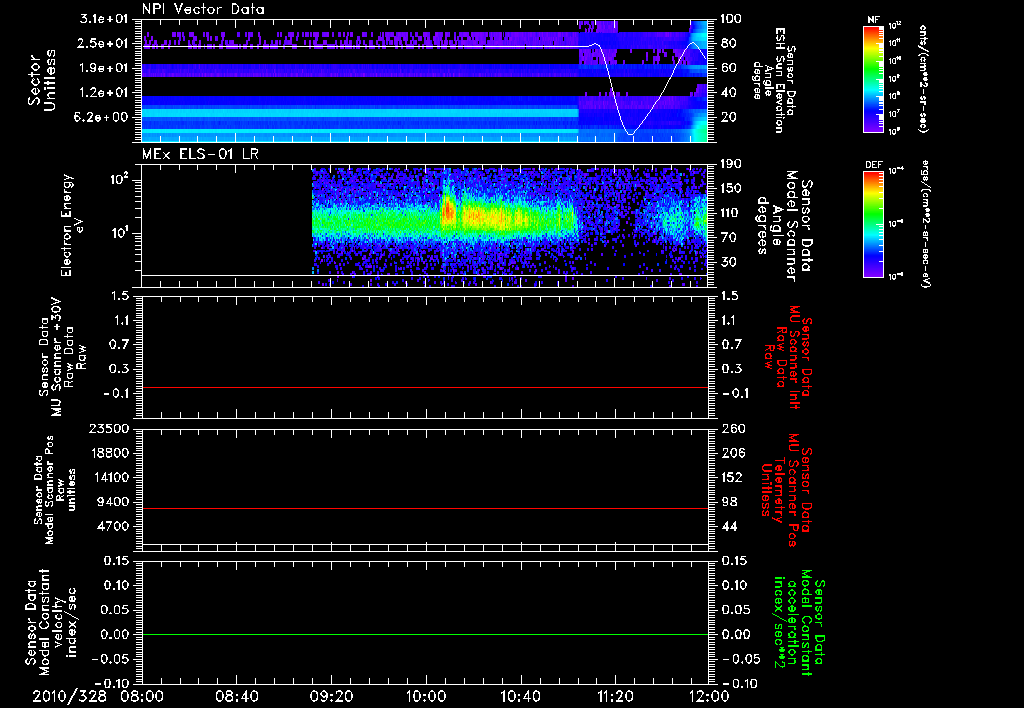Click the 'ESH Sun Elevation Angle' axis title
The width and height of the screenshot is (1024, 708).
point(774,80)
